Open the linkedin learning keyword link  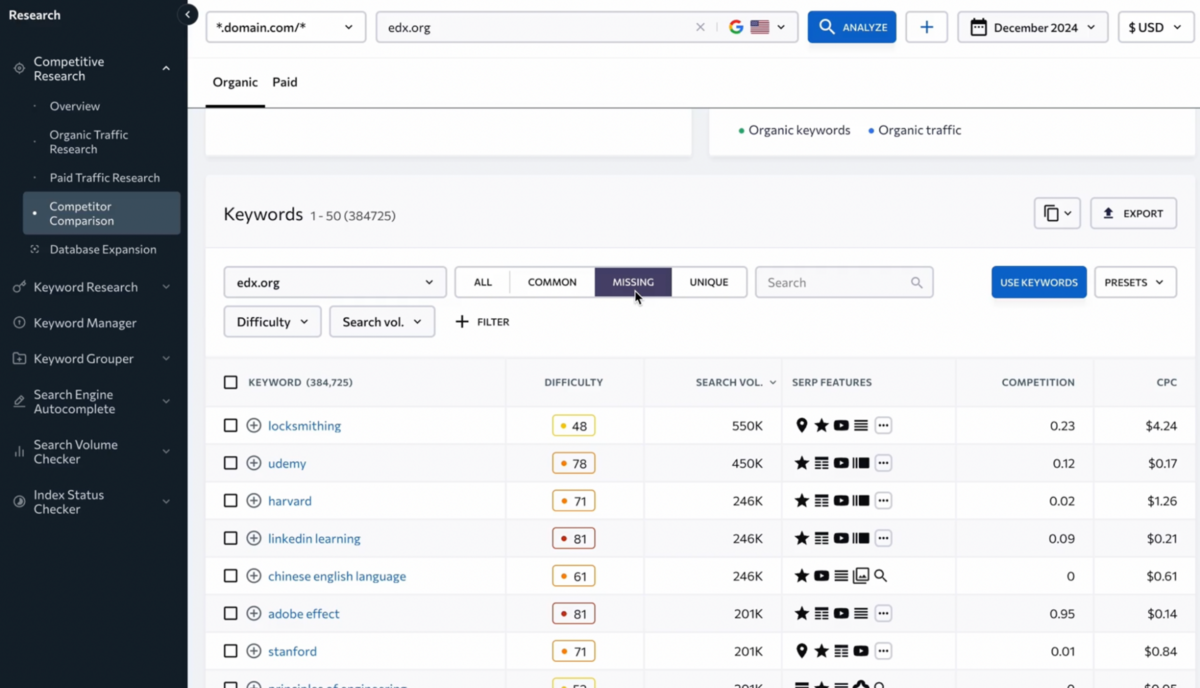tap(314, 538)
